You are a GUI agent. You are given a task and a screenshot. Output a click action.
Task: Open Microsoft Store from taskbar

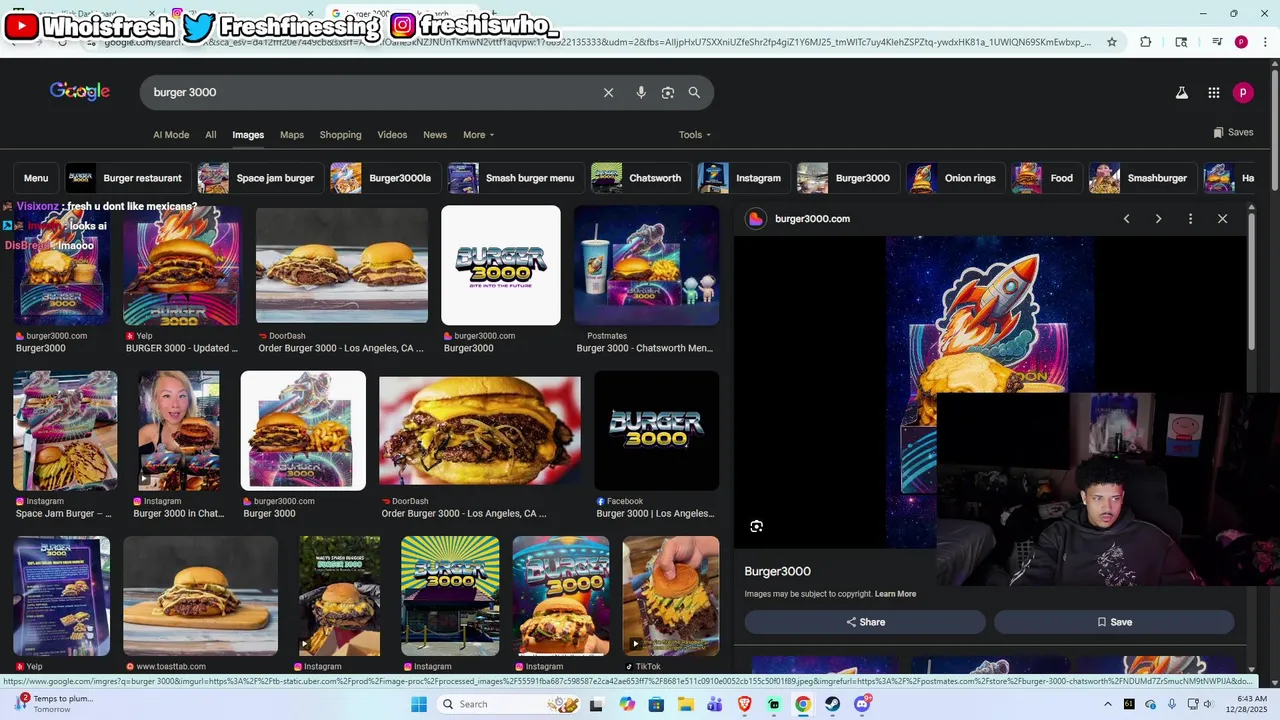point(656,704)
